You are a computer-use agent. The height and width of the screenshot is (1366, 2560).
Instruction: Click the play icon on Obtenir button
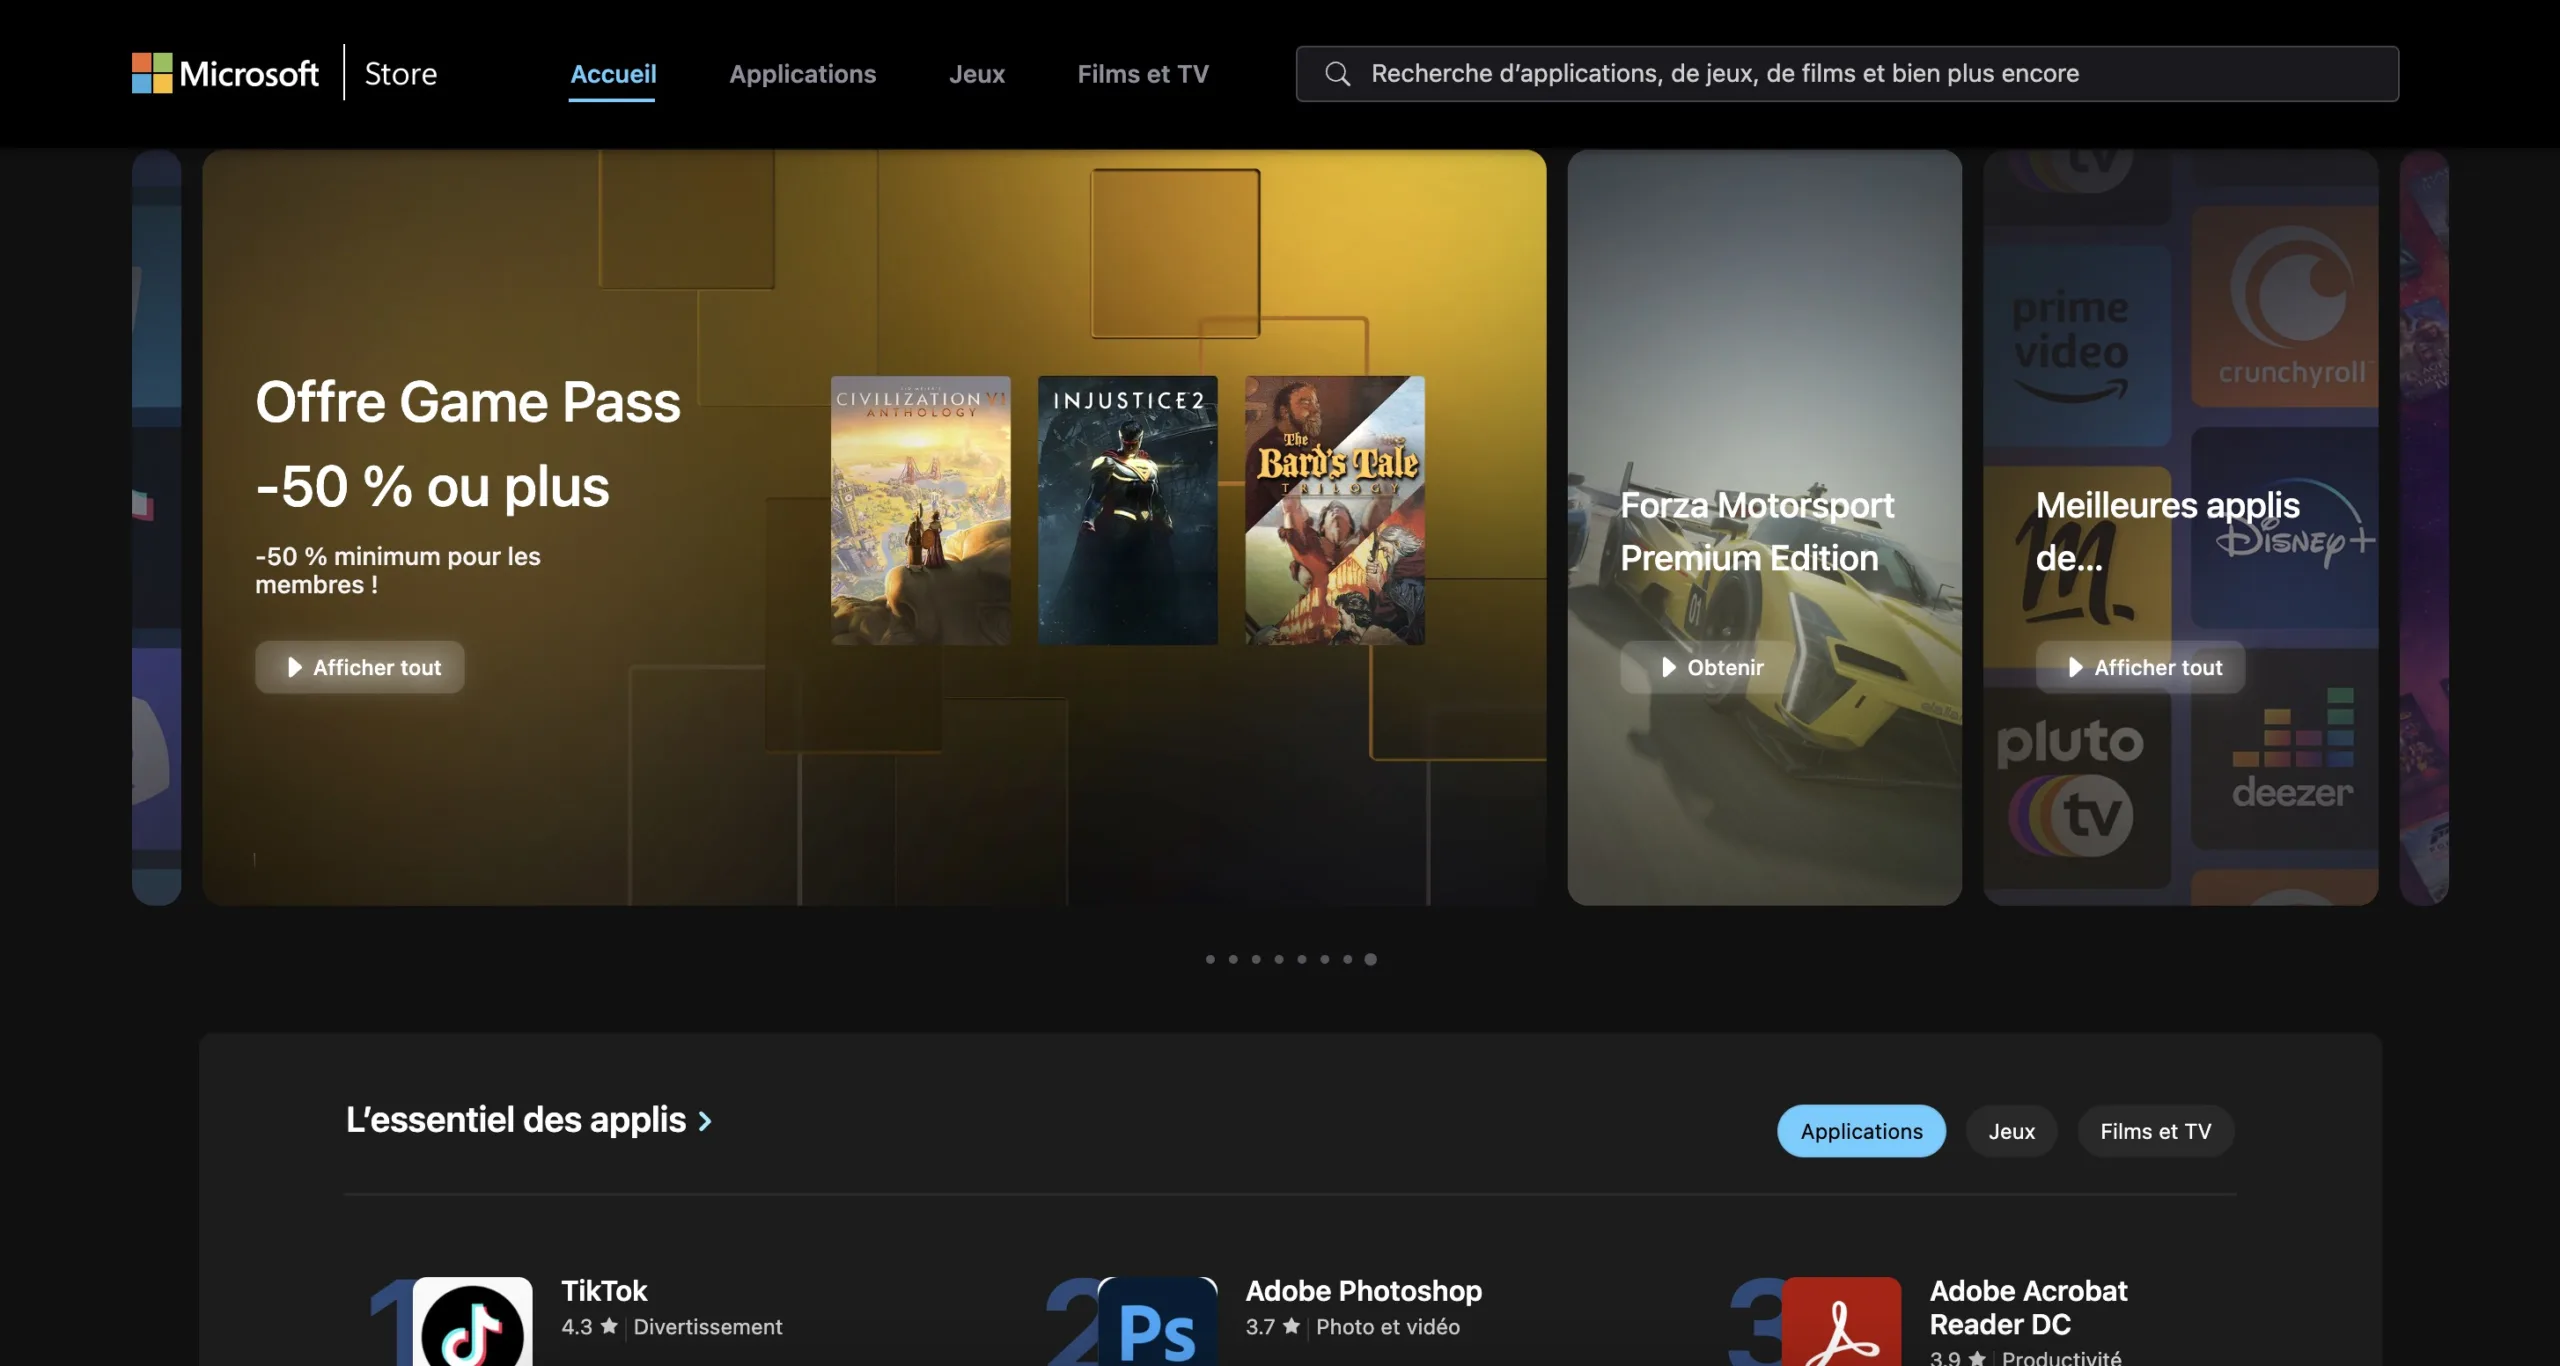pos(1668,667)
